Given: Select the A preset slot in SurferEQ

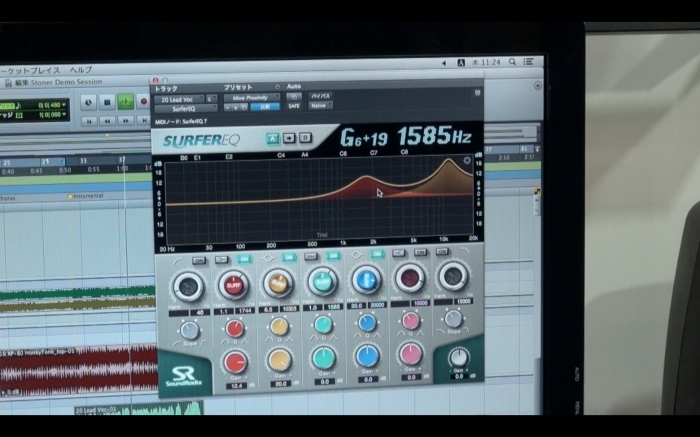Looking at the screenshot, I should 272,139.
